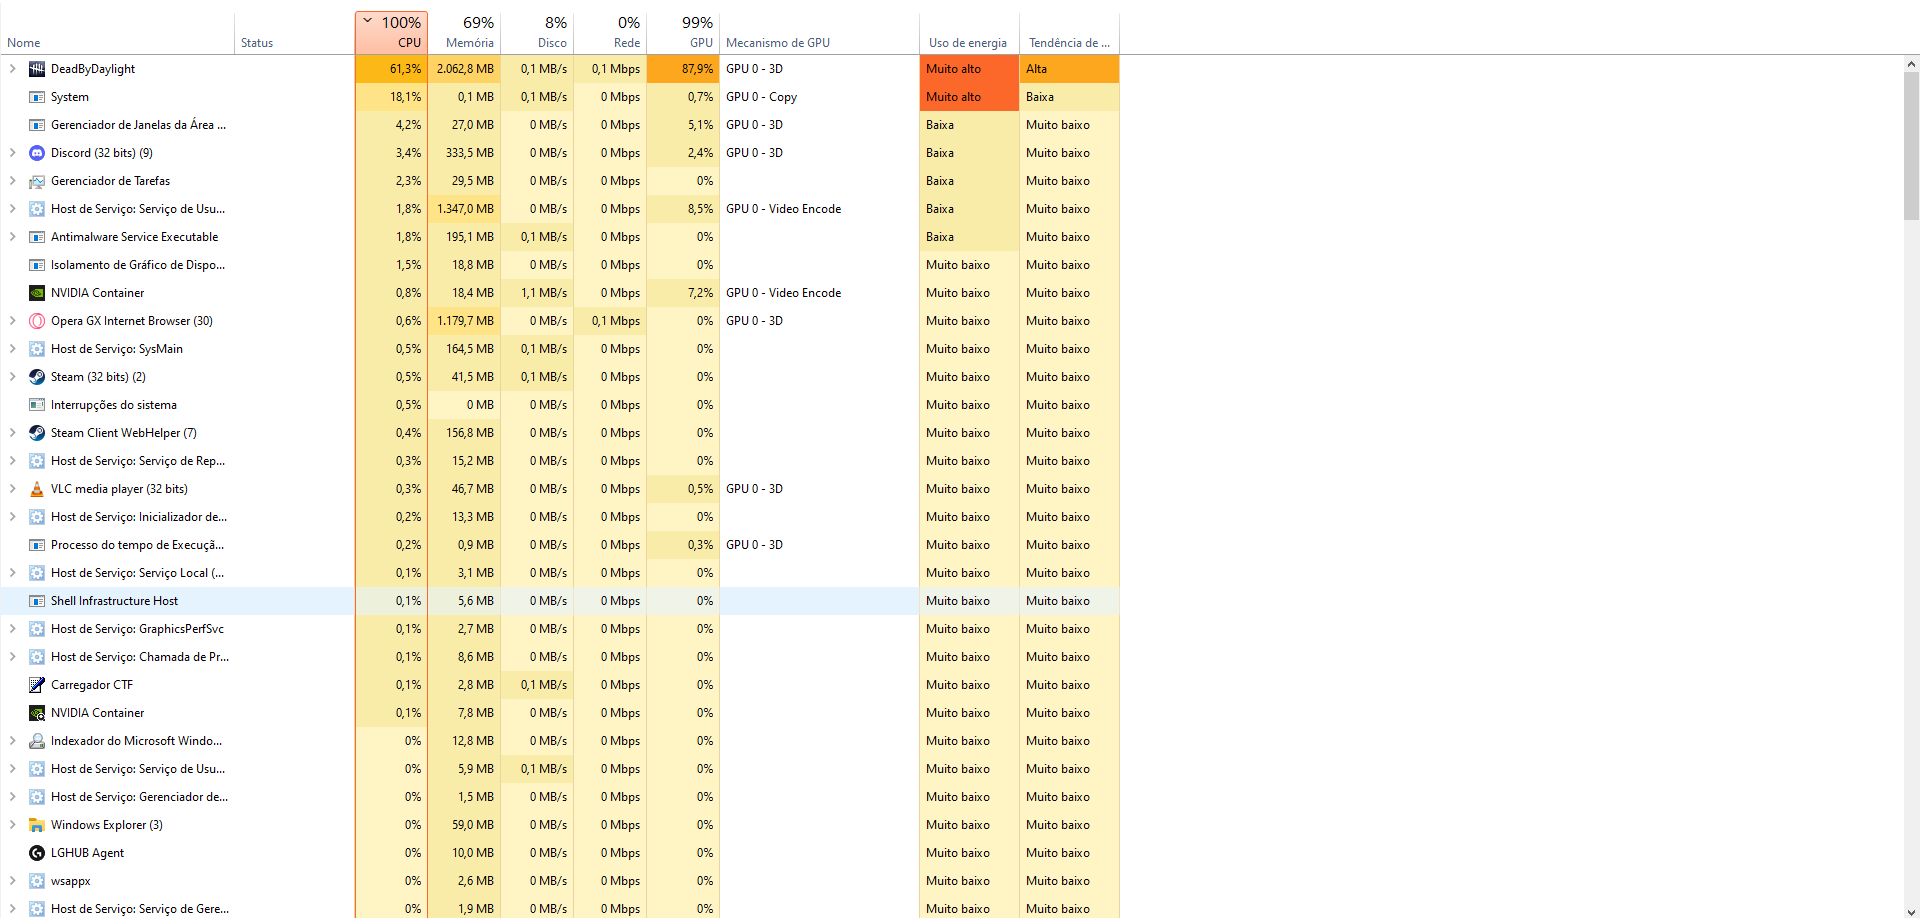Screen dimensions: 1920x918
Task: Expand the Windows Explorer (3) group
Action: (x=12, y=825)
